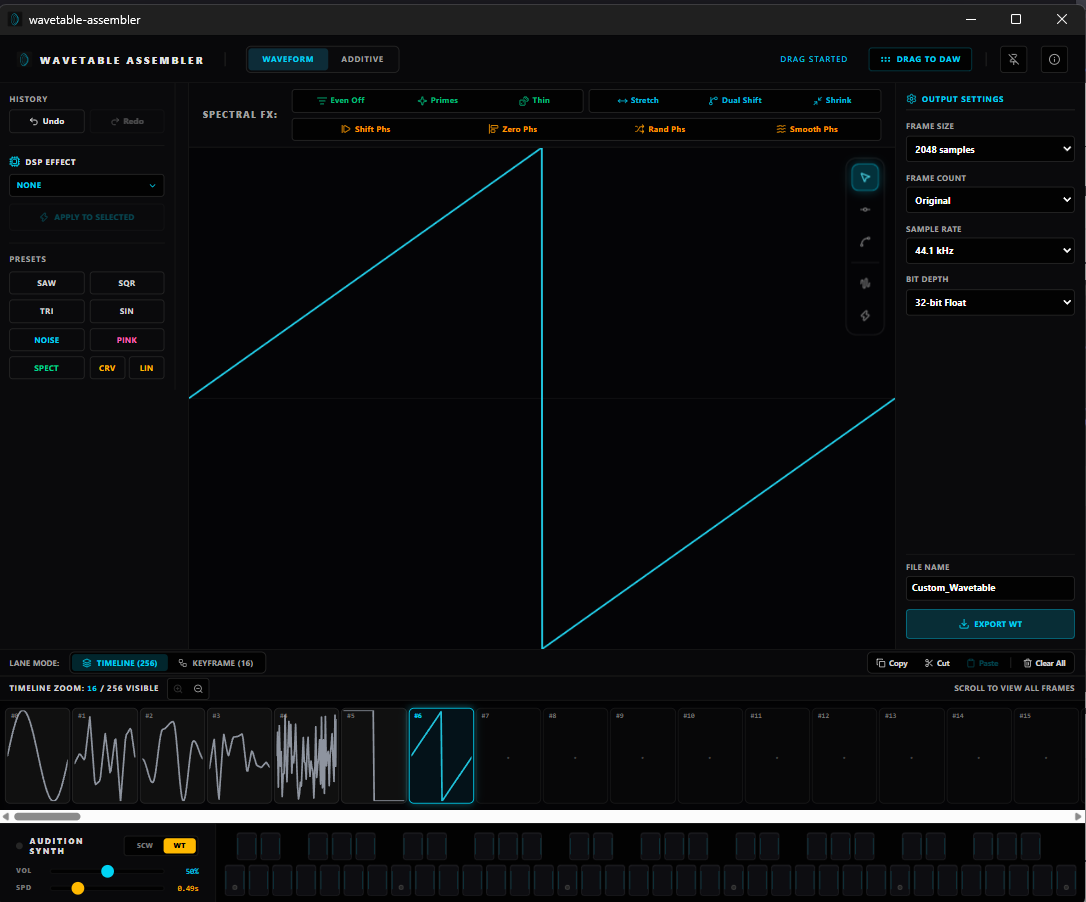Switch to the Waveform tab

tap(287, 60)
